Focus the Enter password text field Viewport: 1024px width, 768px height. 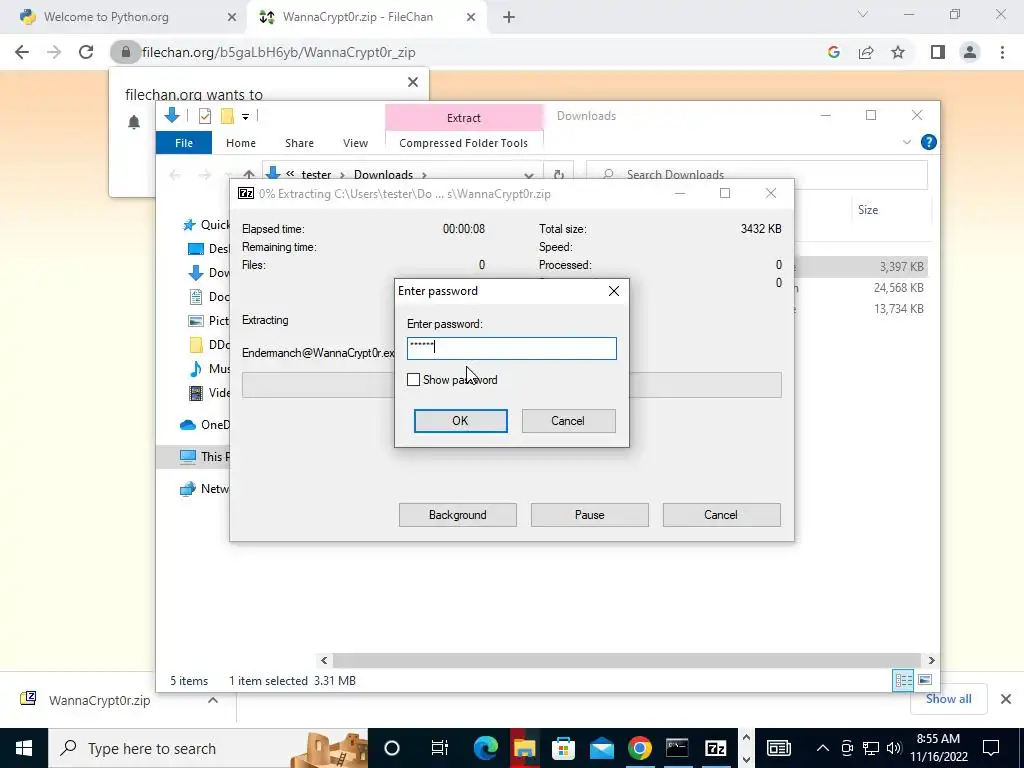coord(511,348)
